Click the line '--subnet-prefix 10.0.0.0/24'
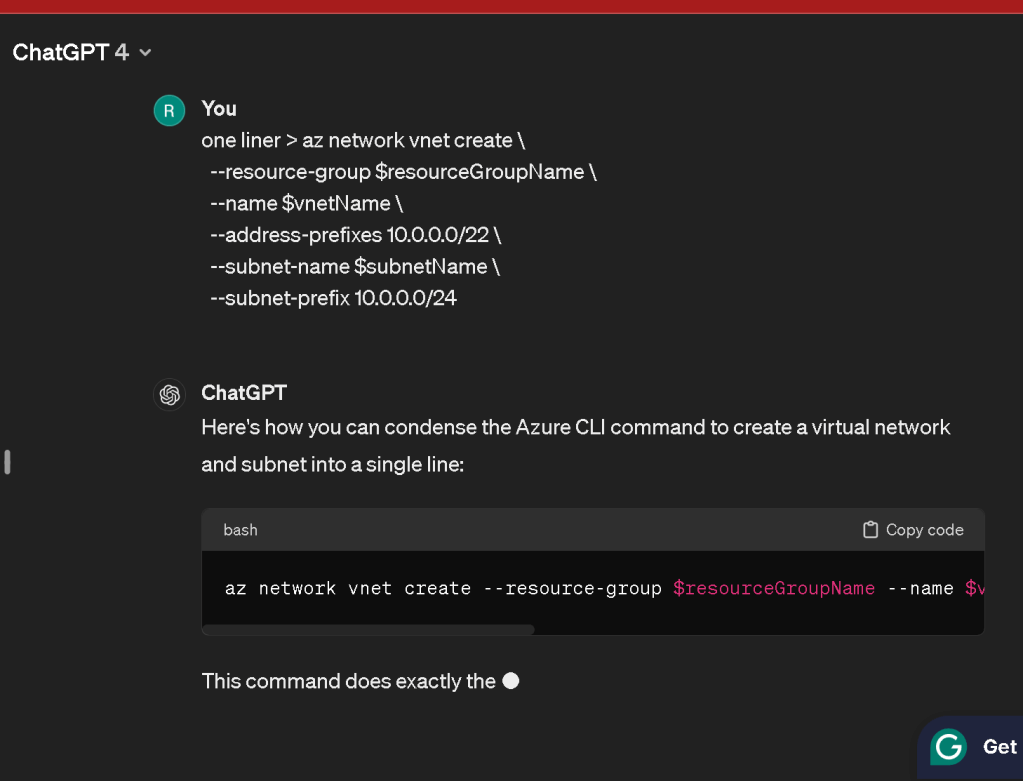 pyautogui.click(x=333, y=298)
